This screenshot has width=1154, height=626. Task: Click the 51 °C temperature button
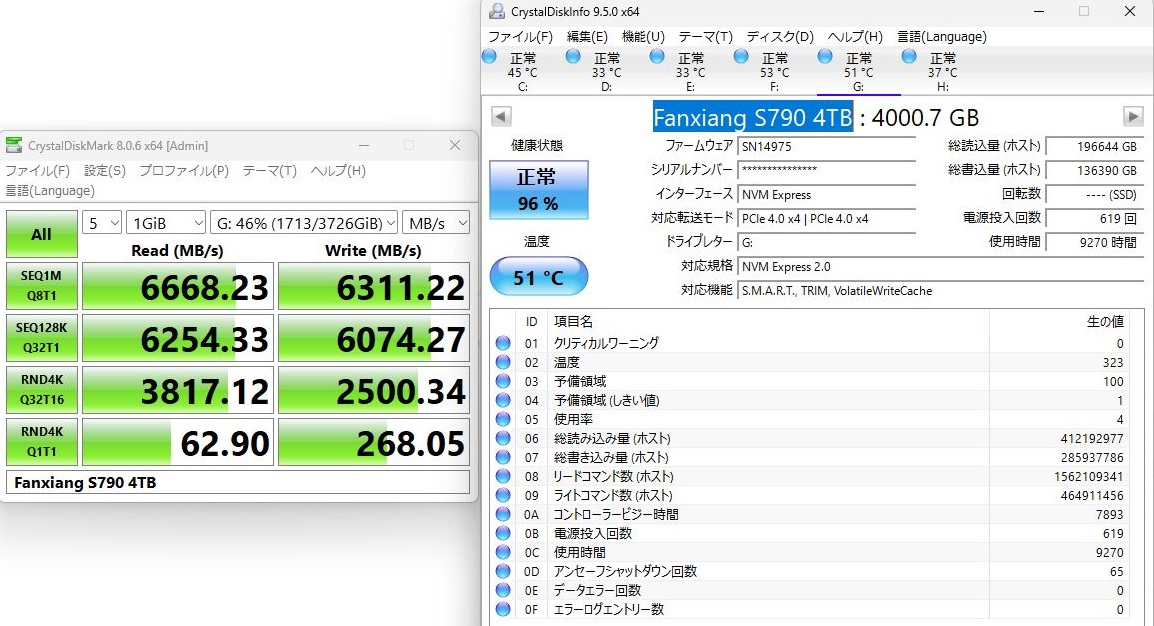coord(539,277)
